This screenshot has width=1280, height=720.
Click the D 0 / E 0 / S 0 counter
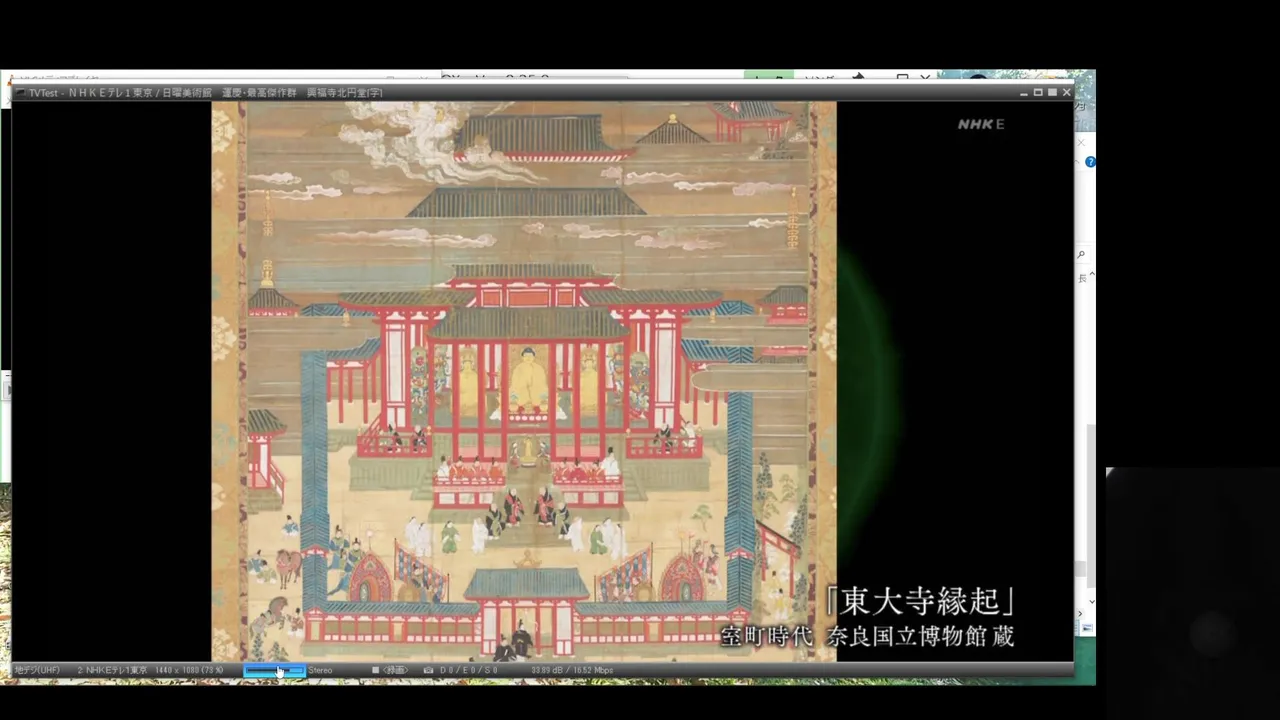469,670
